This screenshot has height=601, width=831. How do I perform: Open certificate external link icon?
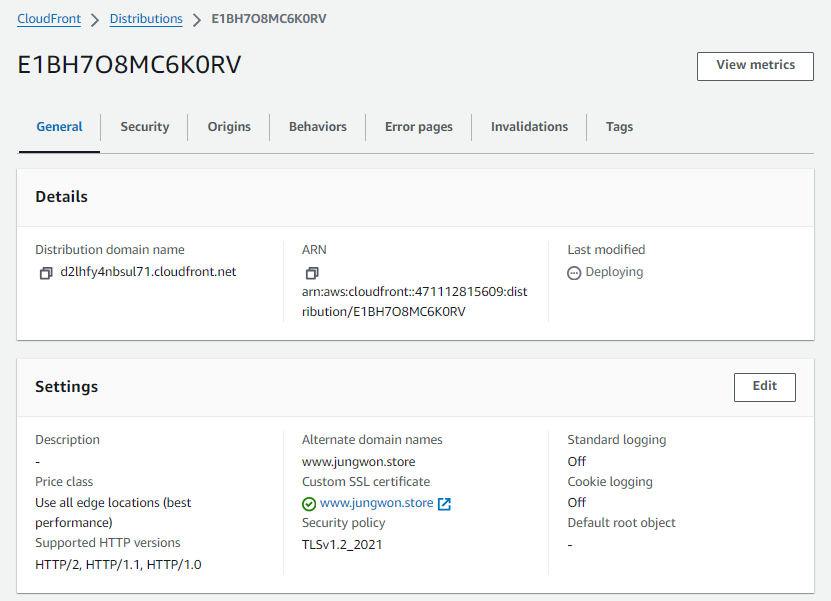tap(444, 503)
